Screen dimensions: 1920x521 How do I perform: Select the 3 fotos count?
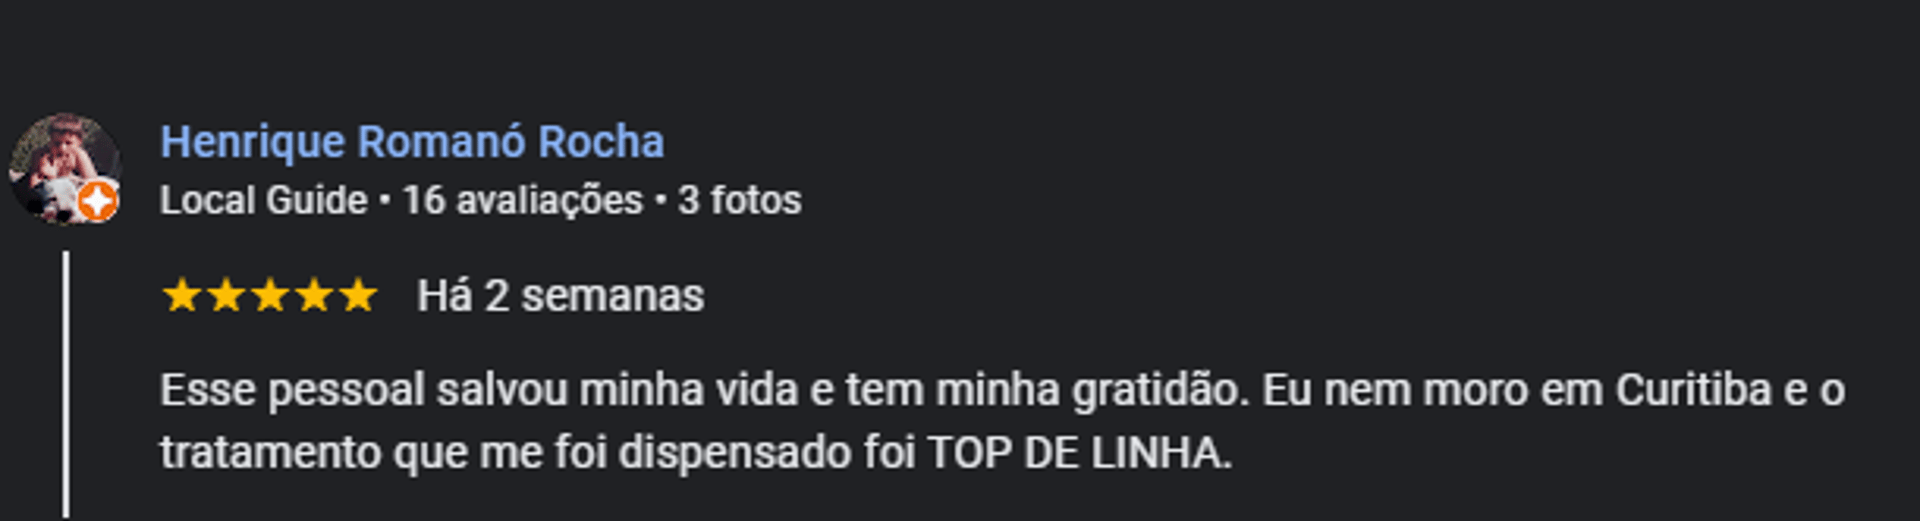[x=740, y=200]
